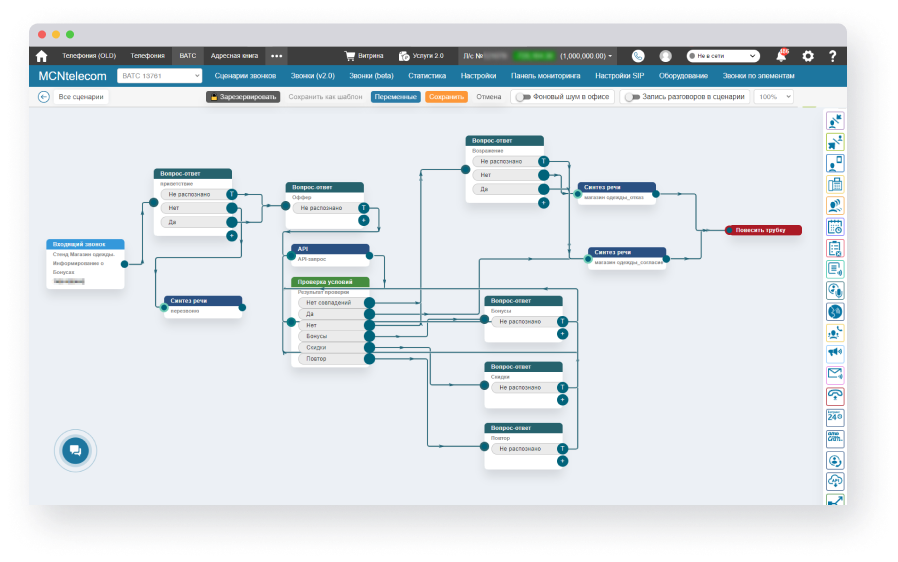This screenshot has width=898, height=562.
Task: Open Оборудование menu item
Action: point(683,76)
